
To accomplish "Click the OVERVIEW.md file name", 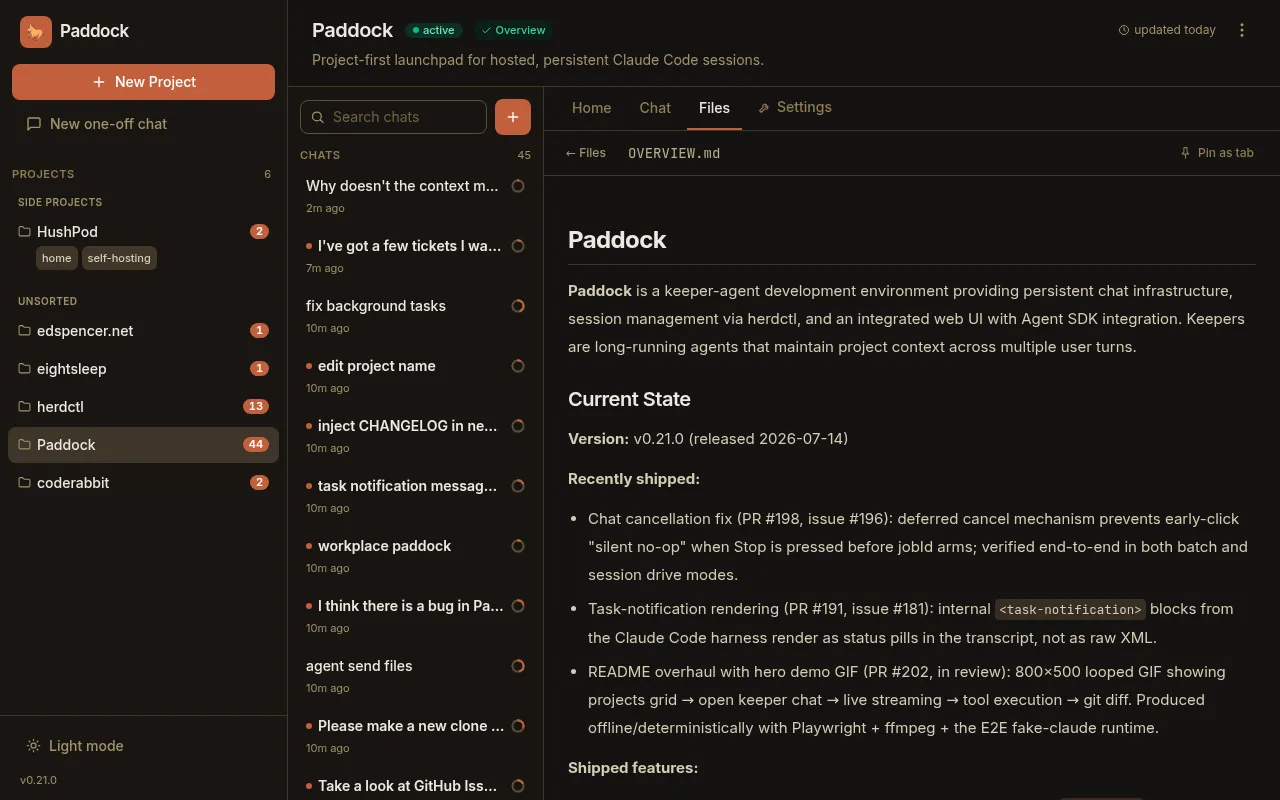I will coord(674,153).
